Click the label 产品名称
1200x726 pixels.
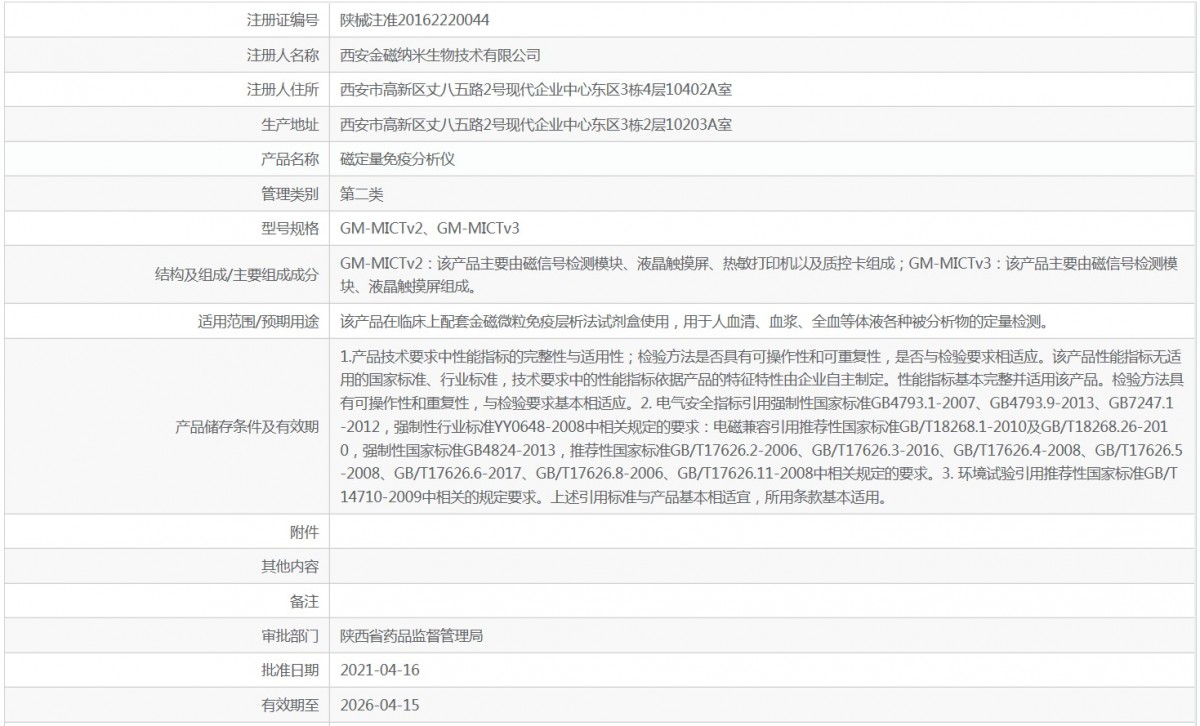pos(290,159)
